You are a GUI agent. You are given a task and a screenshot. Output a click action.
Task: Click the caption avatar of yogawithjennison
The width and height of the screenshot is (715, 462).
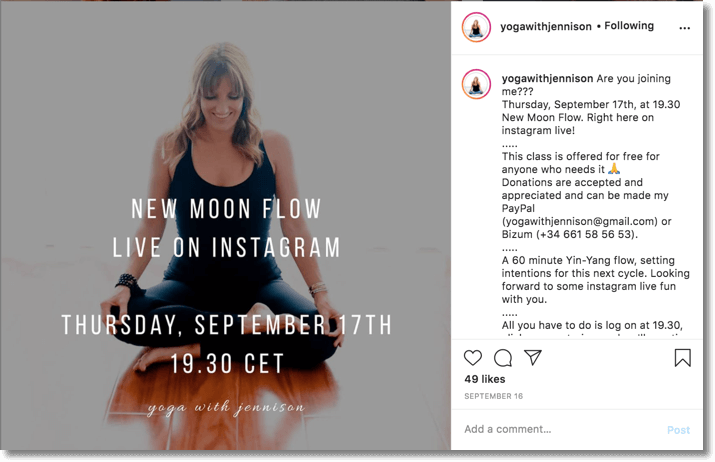tap(476, 84)
